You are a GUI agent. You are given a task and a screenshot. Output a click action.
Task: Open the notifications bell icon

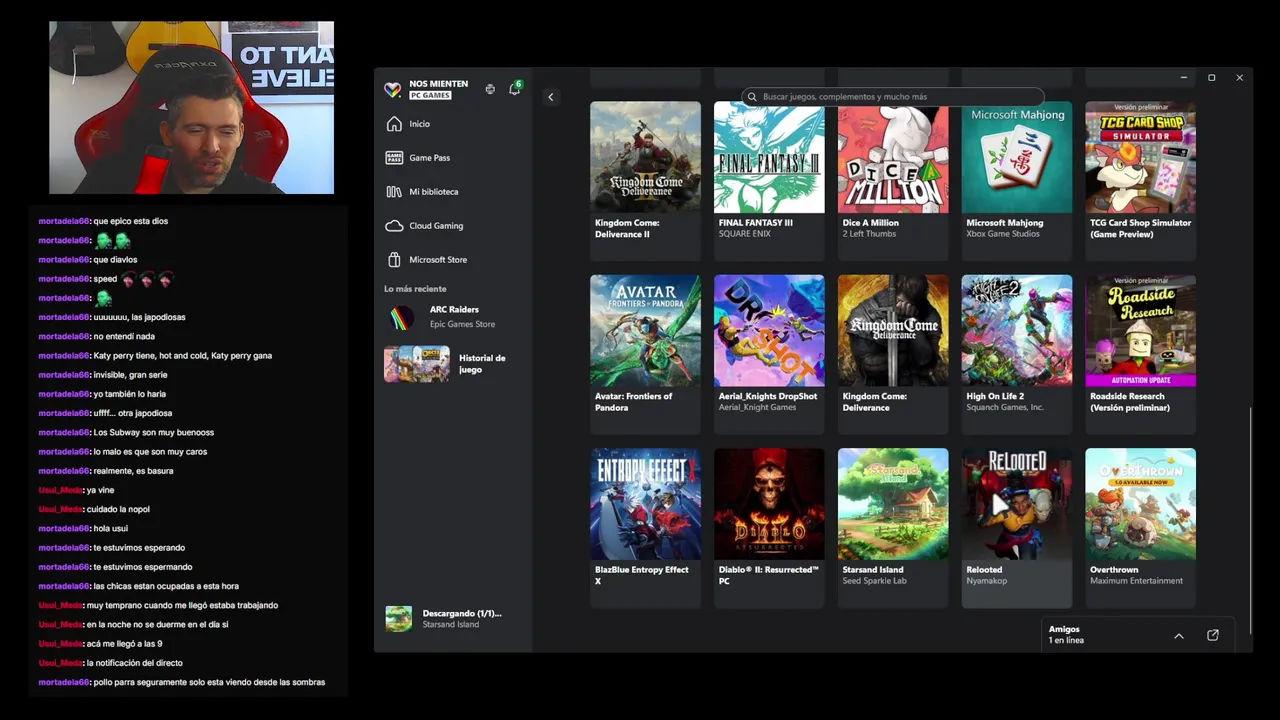(515, 89)
